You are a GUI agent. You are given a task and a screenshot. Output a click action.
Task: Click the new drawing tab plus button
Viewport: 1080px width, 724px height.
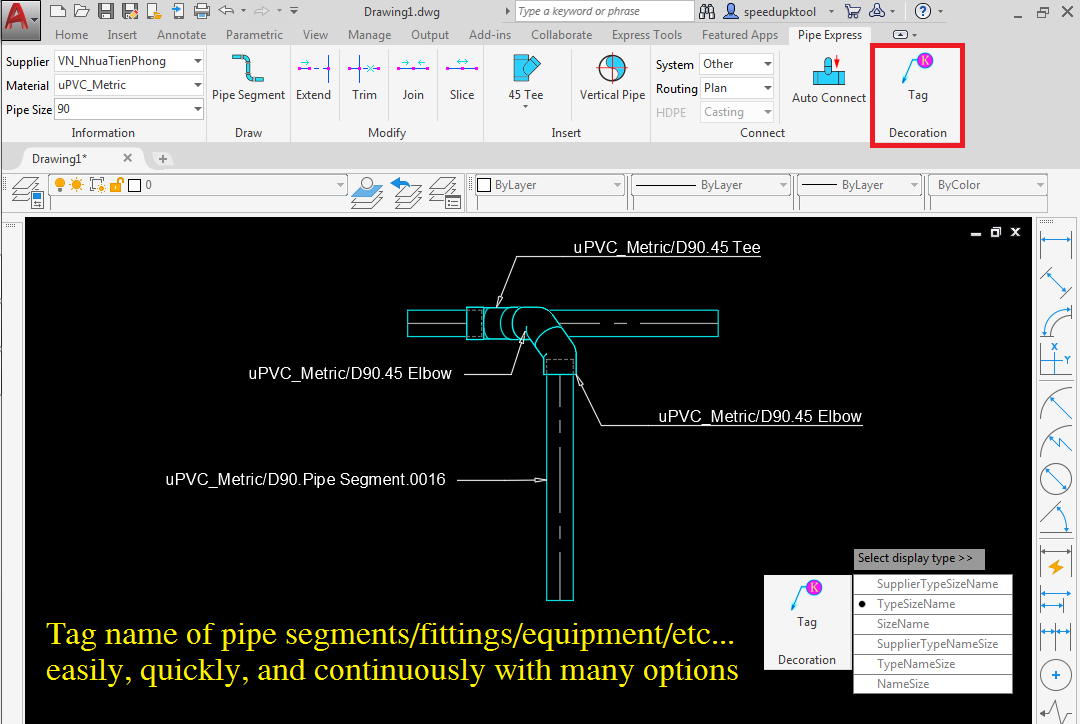click(163, 159)
